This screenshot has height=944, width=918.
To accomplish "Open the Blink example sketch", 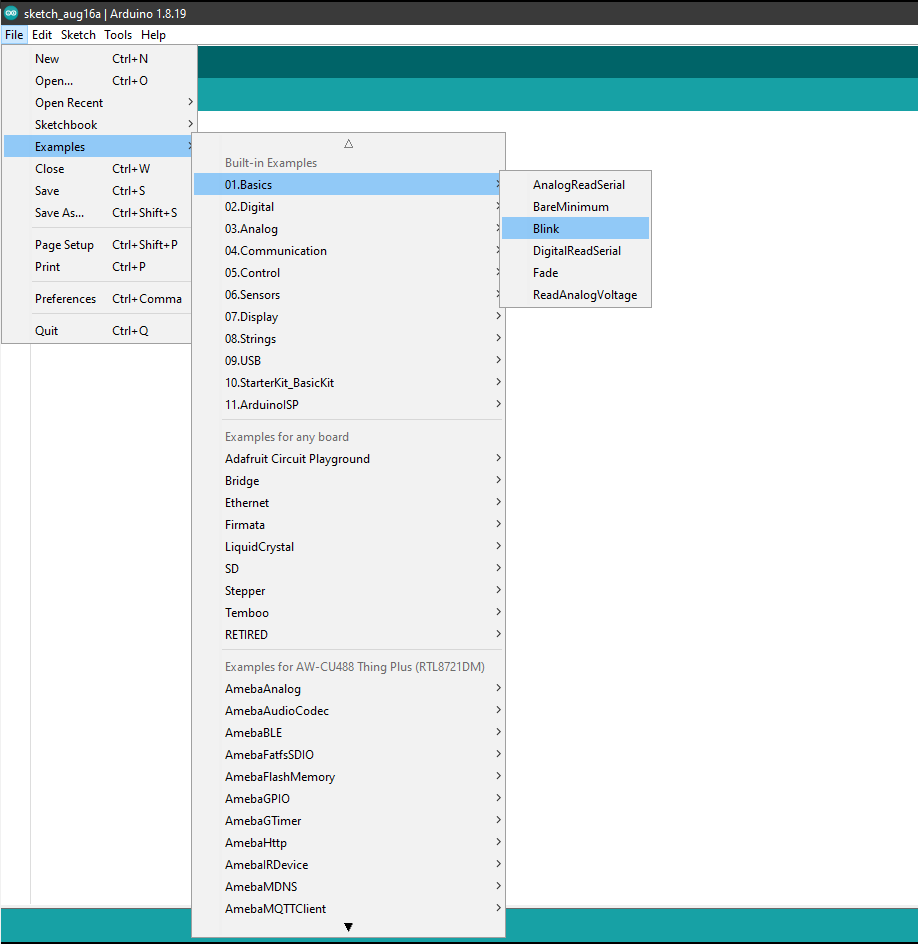I will point(575,229).
